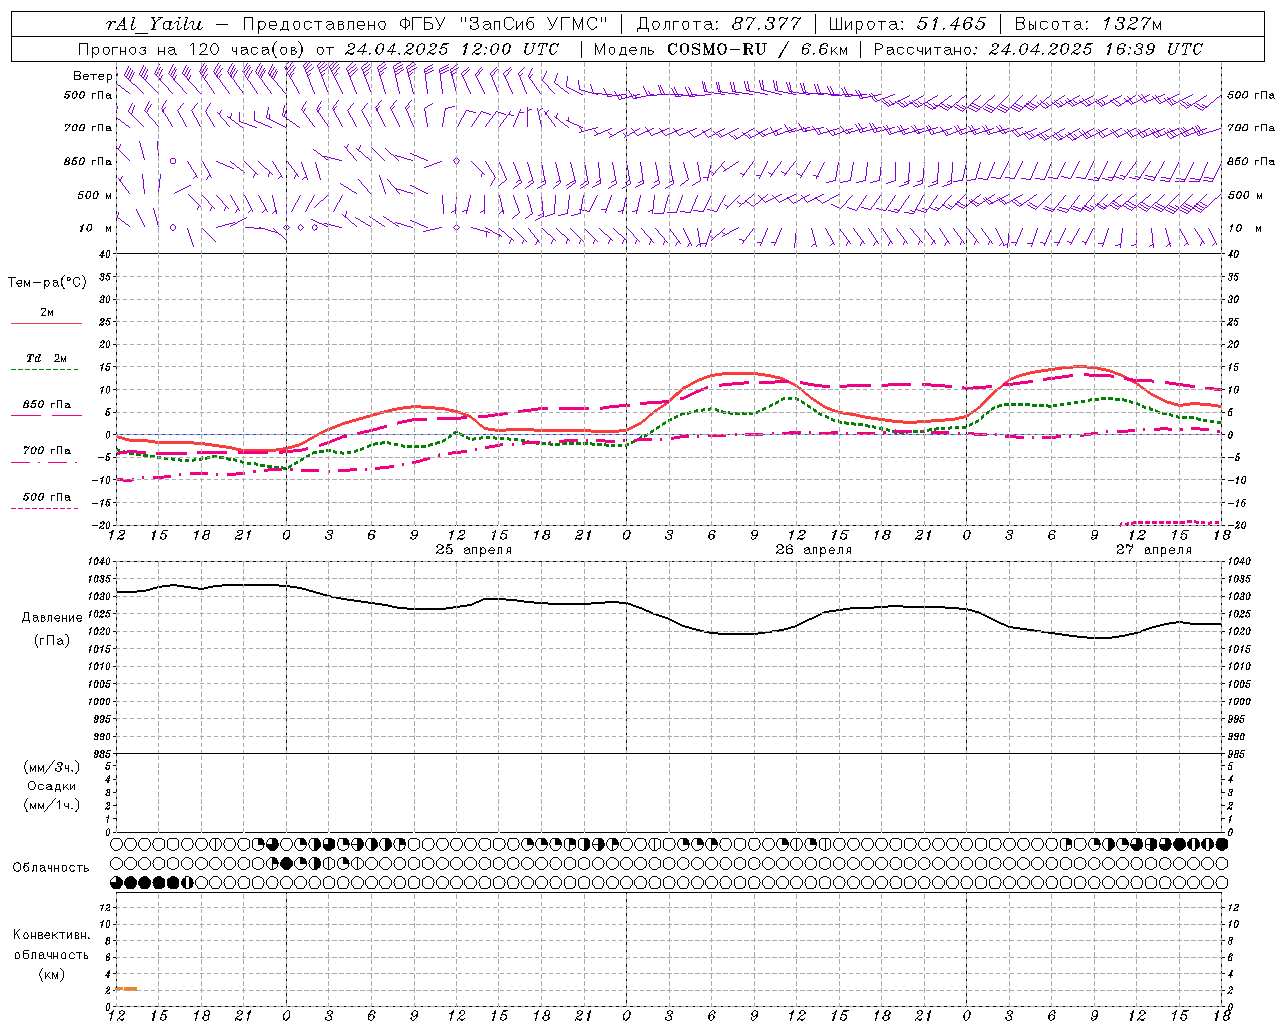Click the "Давление" pressure panel label
1280x1024 pixels.
pyautogui.click(x=52, y=618)
